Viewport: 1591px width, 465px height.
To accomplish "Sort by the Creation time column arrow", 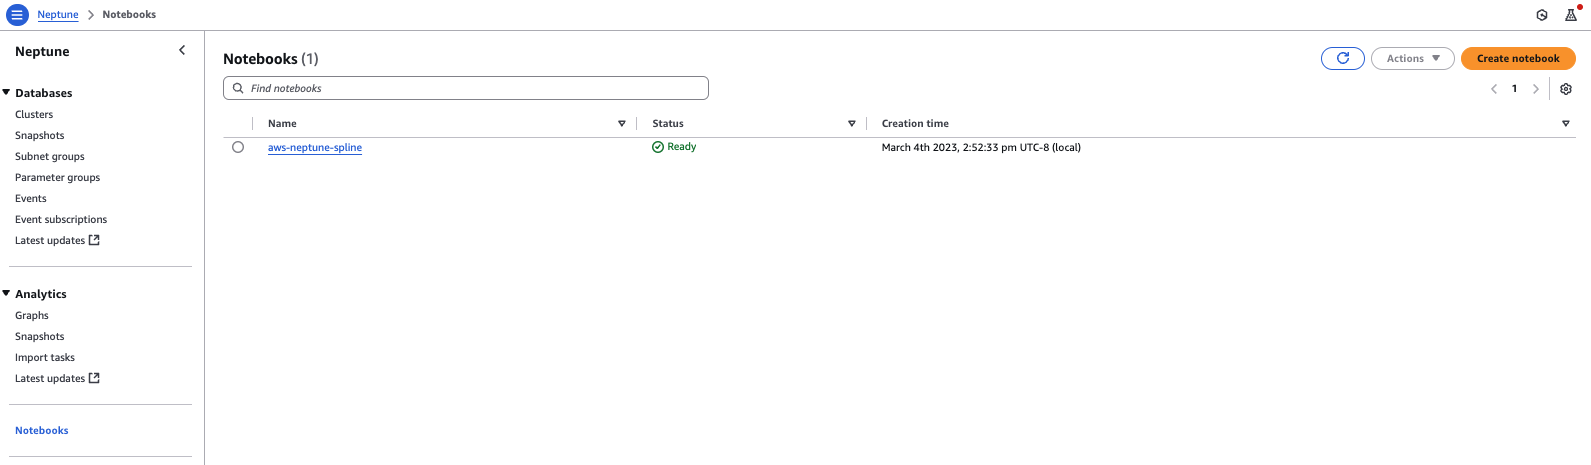I will click(x=1566, y=124).
